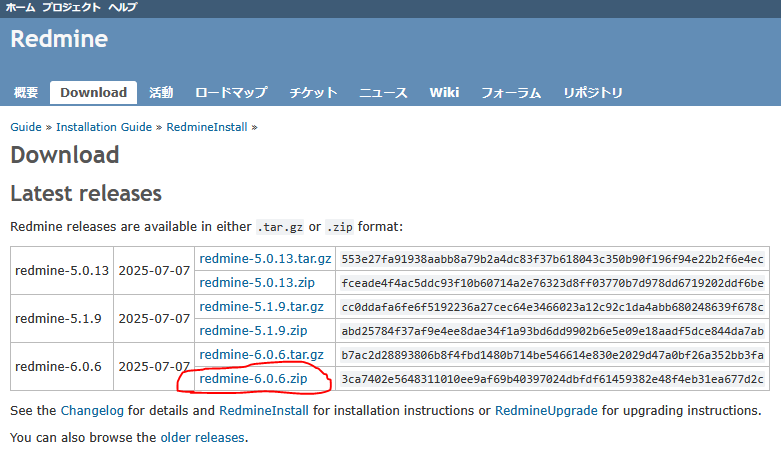Click the RedmineInstall breadcrumb link
This screenshot has height=457, width=781.
click(x=207, y=127)
